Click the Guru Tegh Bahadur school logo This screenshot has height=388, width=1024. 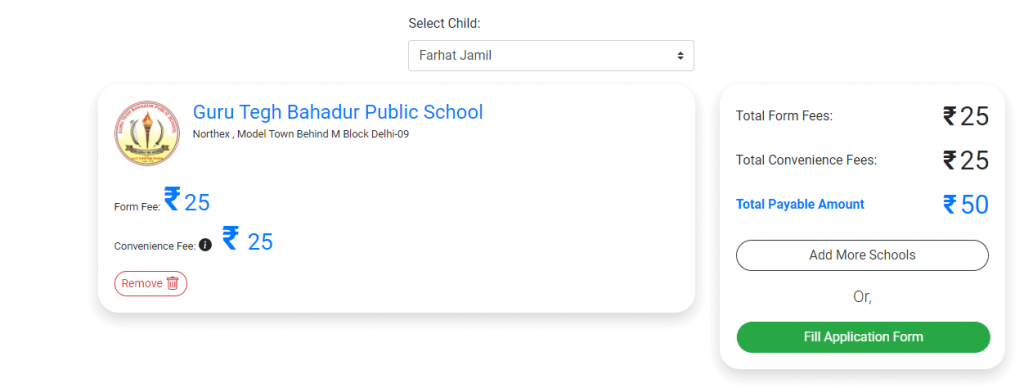click(x=147, y=133)
